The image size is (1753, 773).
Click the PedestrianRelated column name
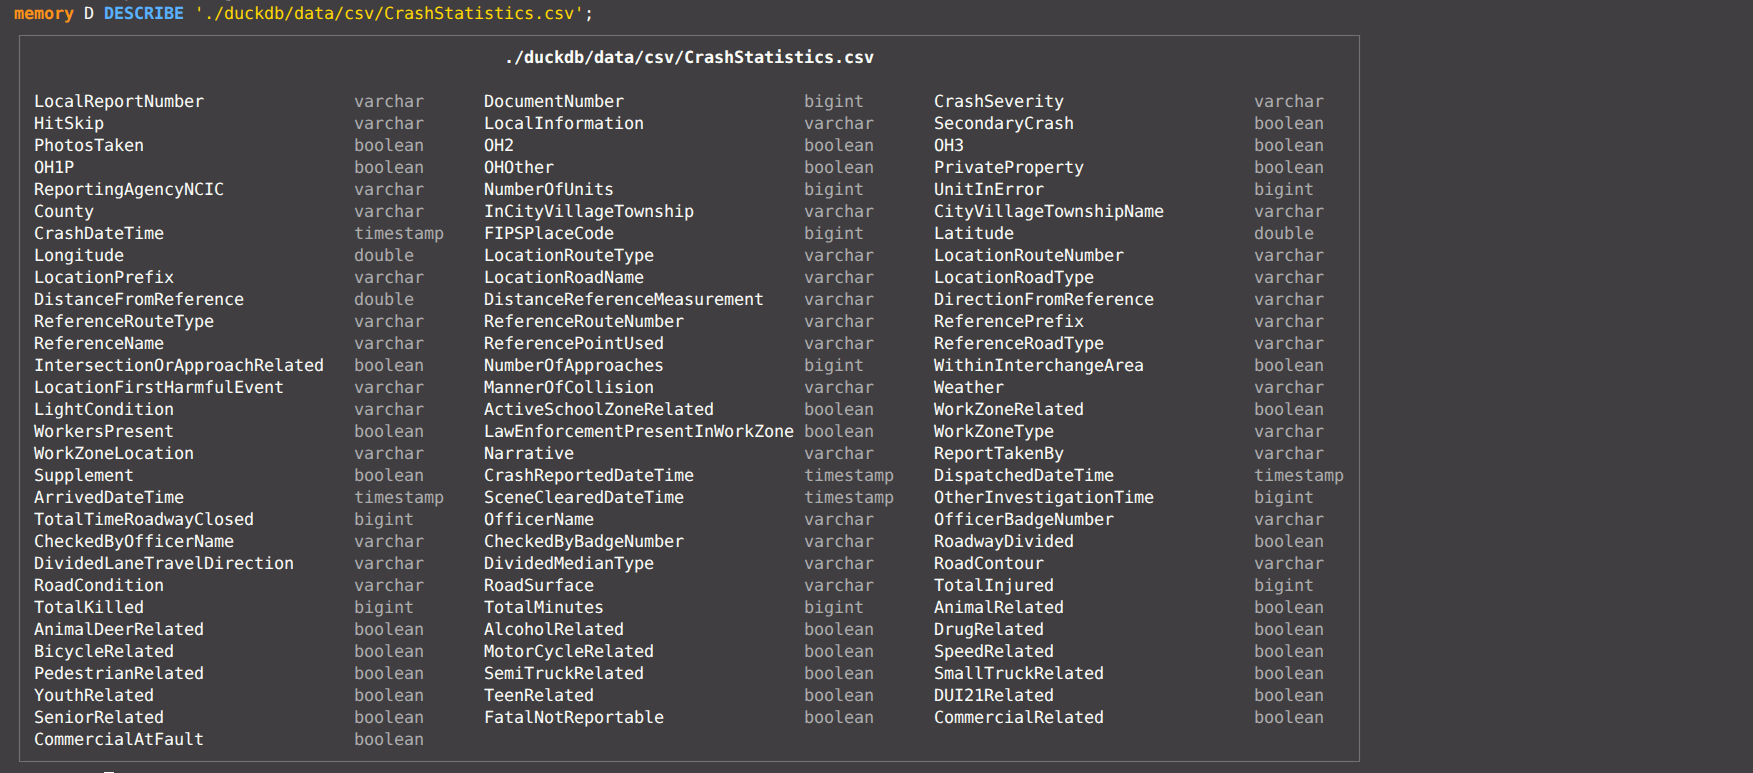click(x=119, y=674)
